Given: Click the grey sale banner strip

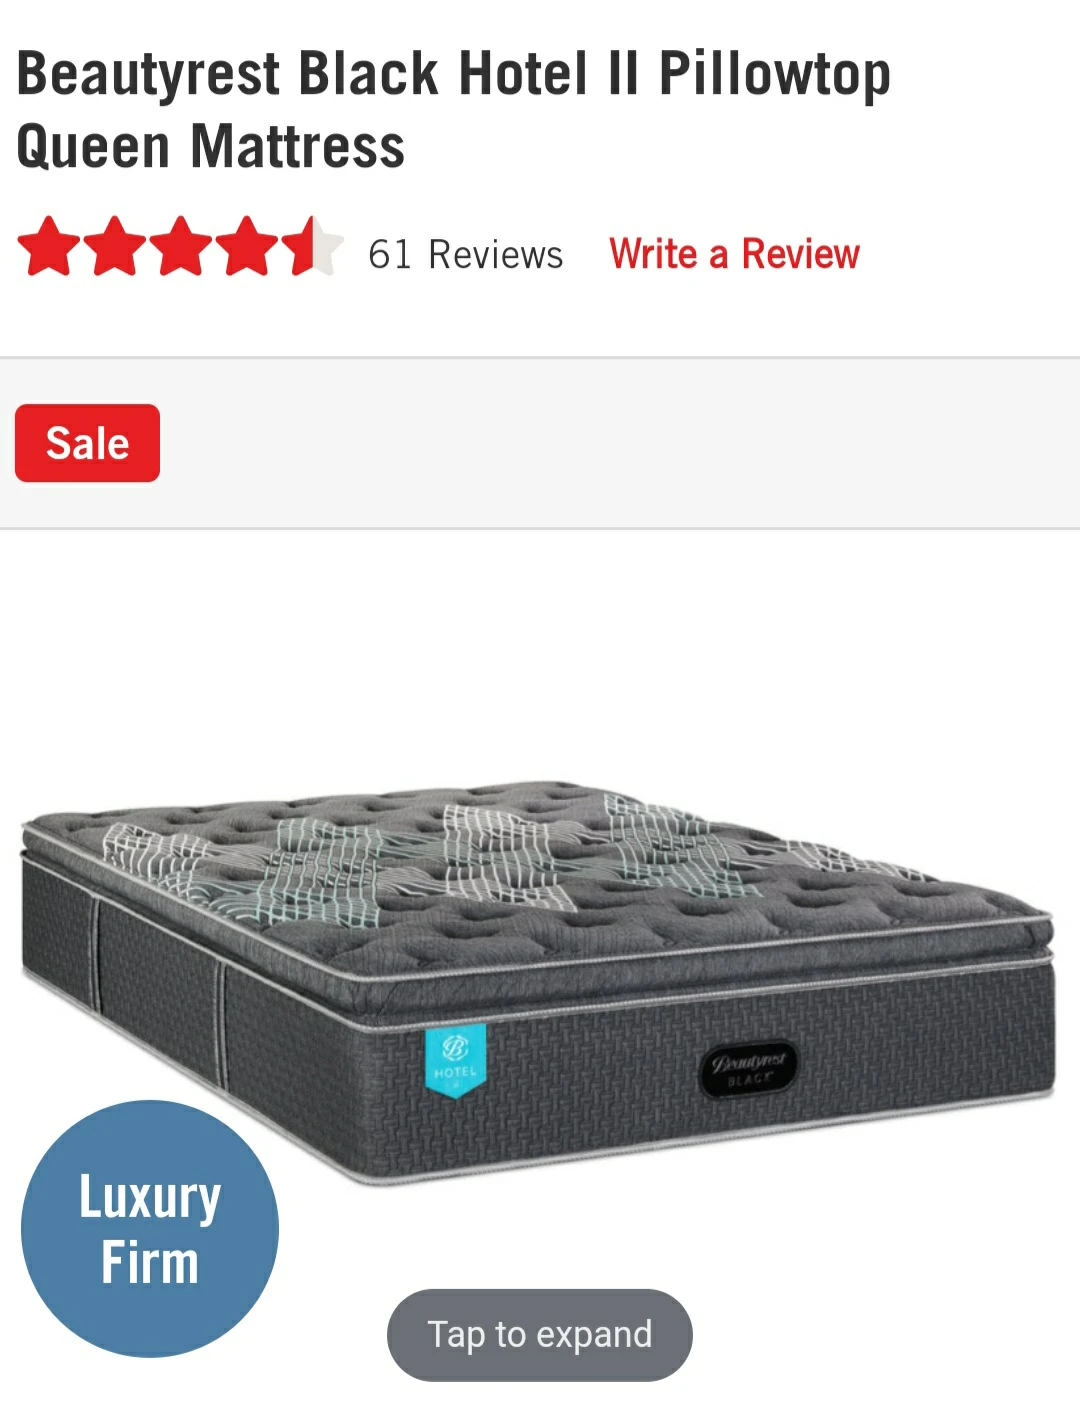Looking at the screenshot, I should 540,443.
